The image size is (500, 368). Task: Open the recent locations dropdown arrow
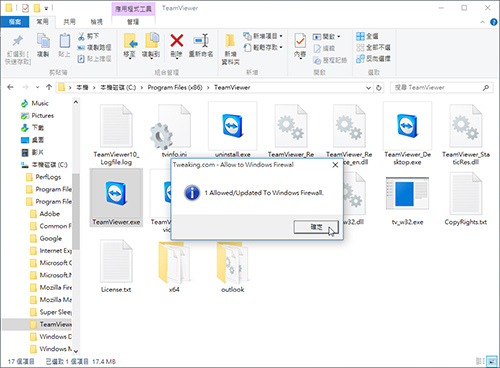click(x=37, y=87)
